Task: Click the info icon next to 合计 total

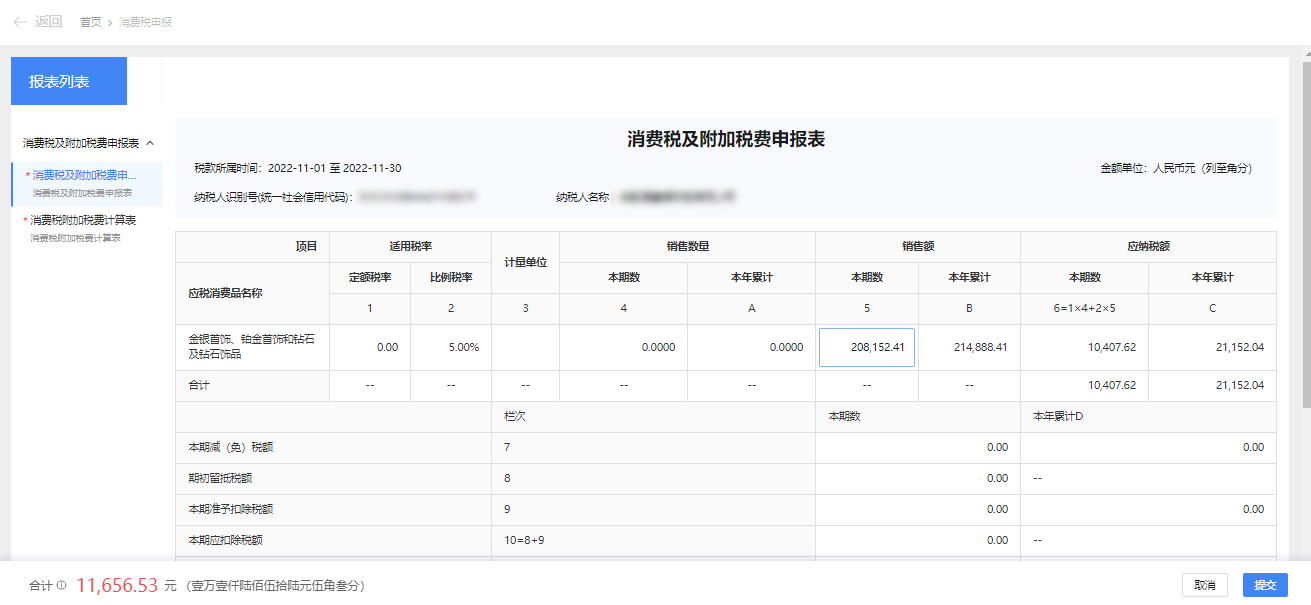Action: click(x=61, y=586)
